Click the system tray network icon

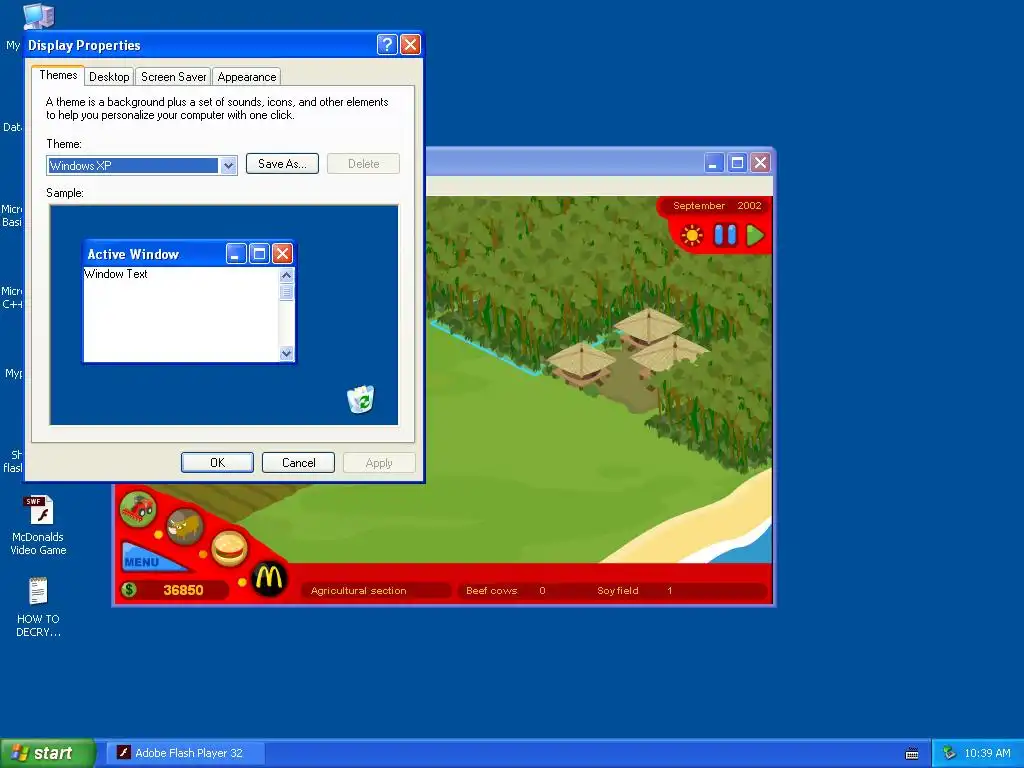pos(949,753)
